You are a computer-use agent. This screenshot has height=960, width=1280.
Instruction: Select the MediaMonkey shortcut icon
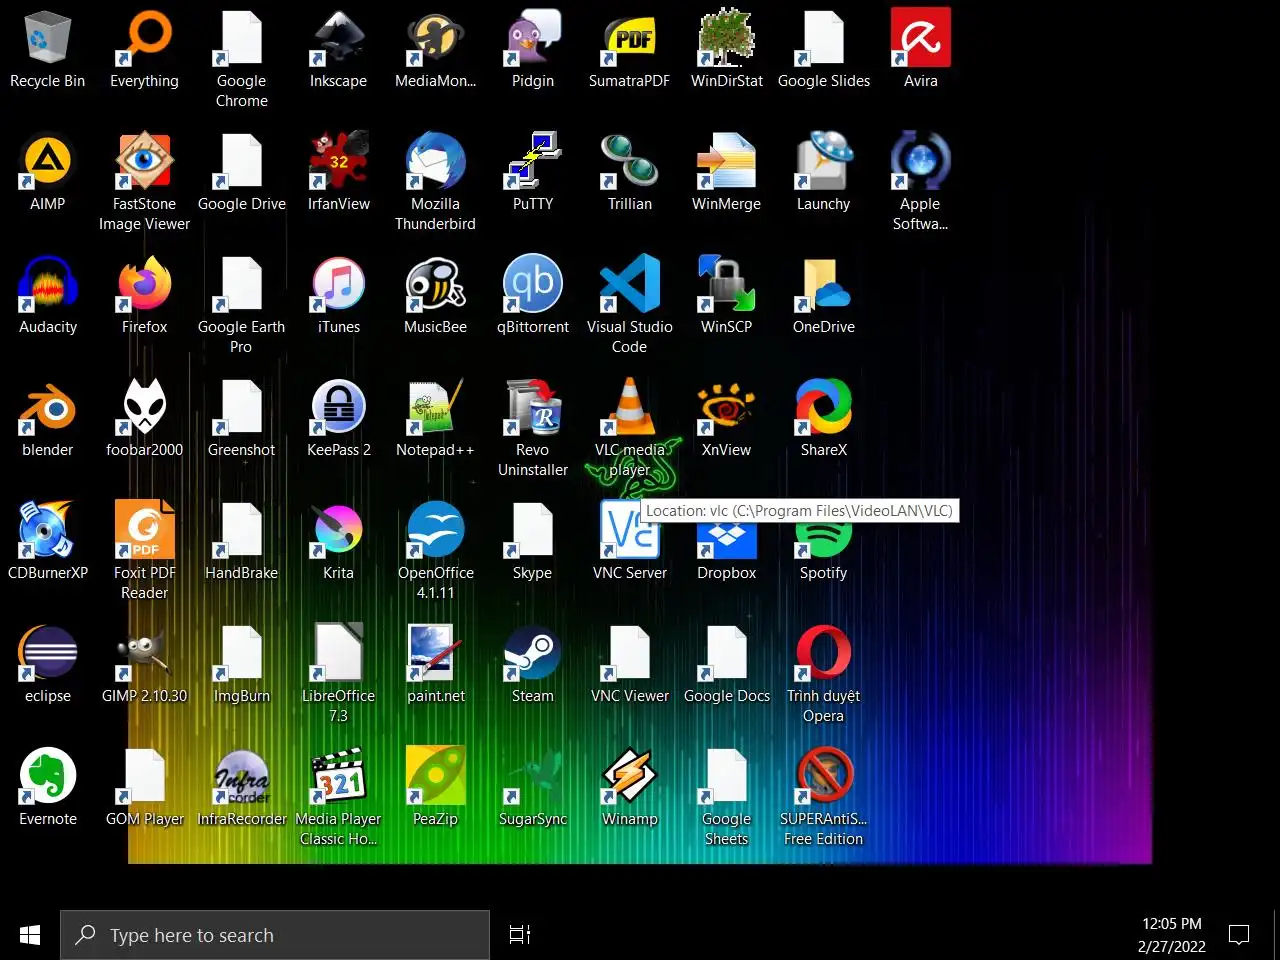click(435, 38)
